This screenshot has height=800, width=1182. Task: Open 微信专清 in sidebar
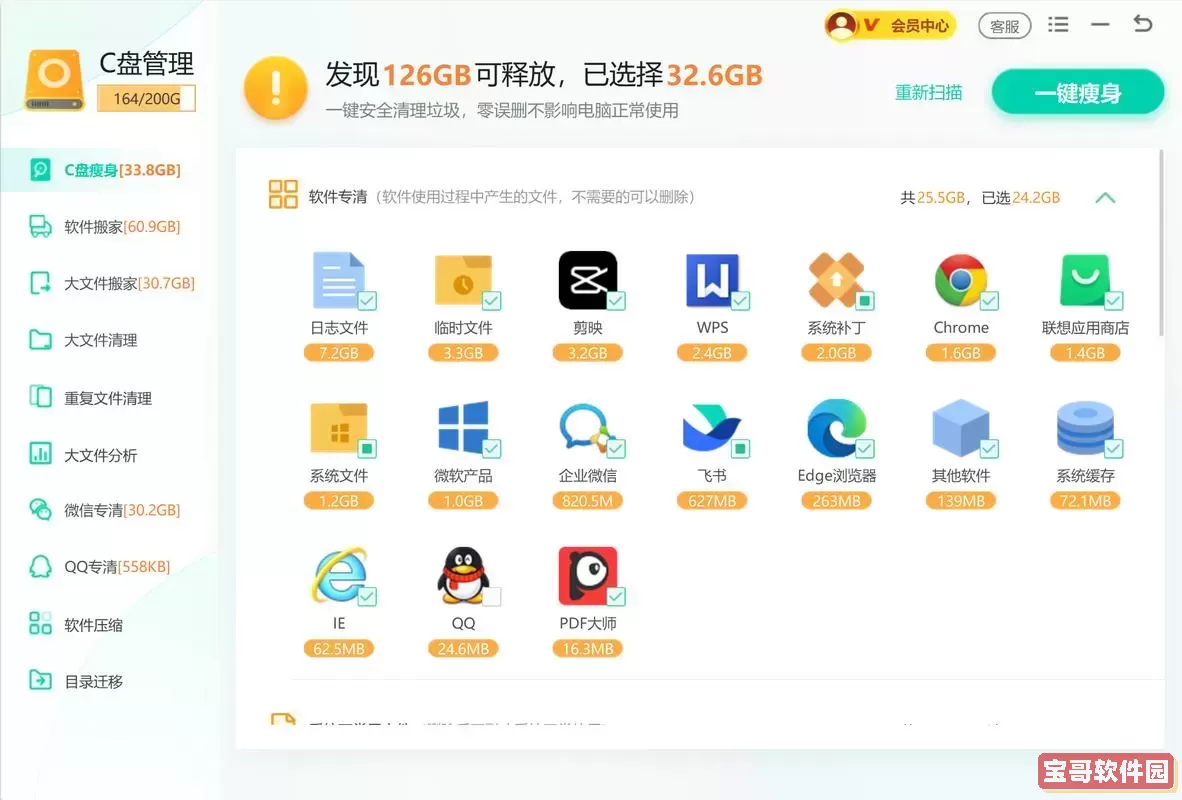(106, 510)
